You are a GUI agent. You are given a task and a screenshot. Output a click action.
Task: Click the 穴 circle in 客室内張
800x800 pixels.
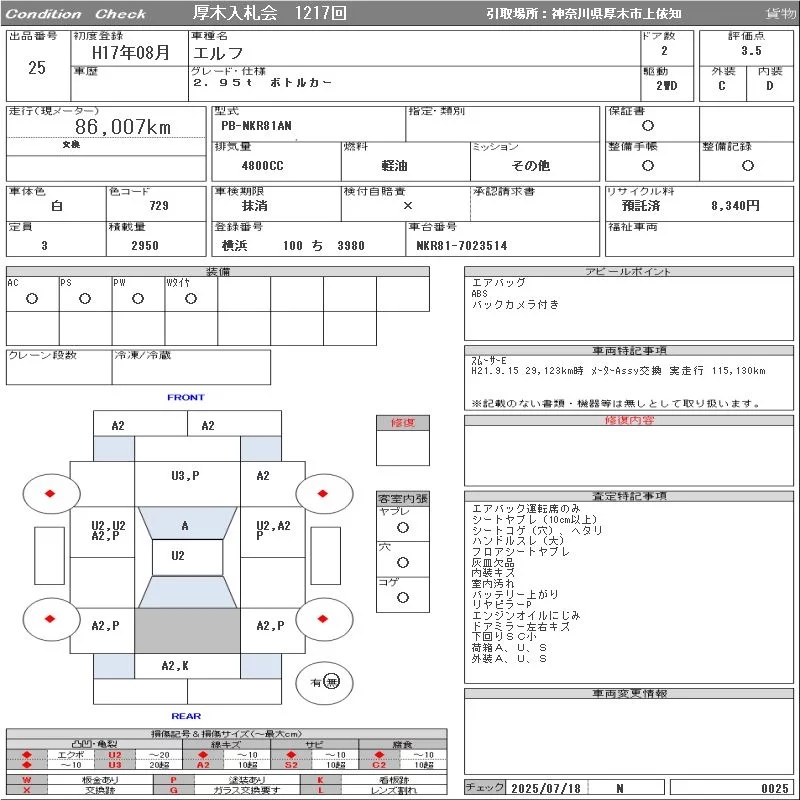click(x=403, y=562)
